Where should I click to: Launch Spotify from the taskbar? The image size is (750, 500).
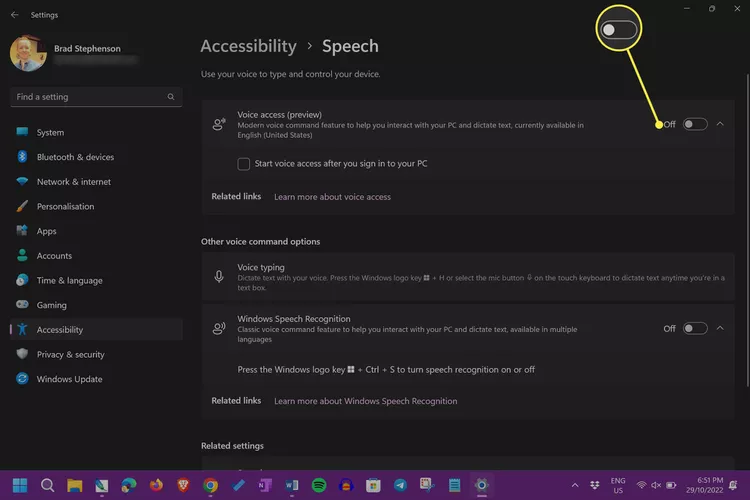coord(319,485)
